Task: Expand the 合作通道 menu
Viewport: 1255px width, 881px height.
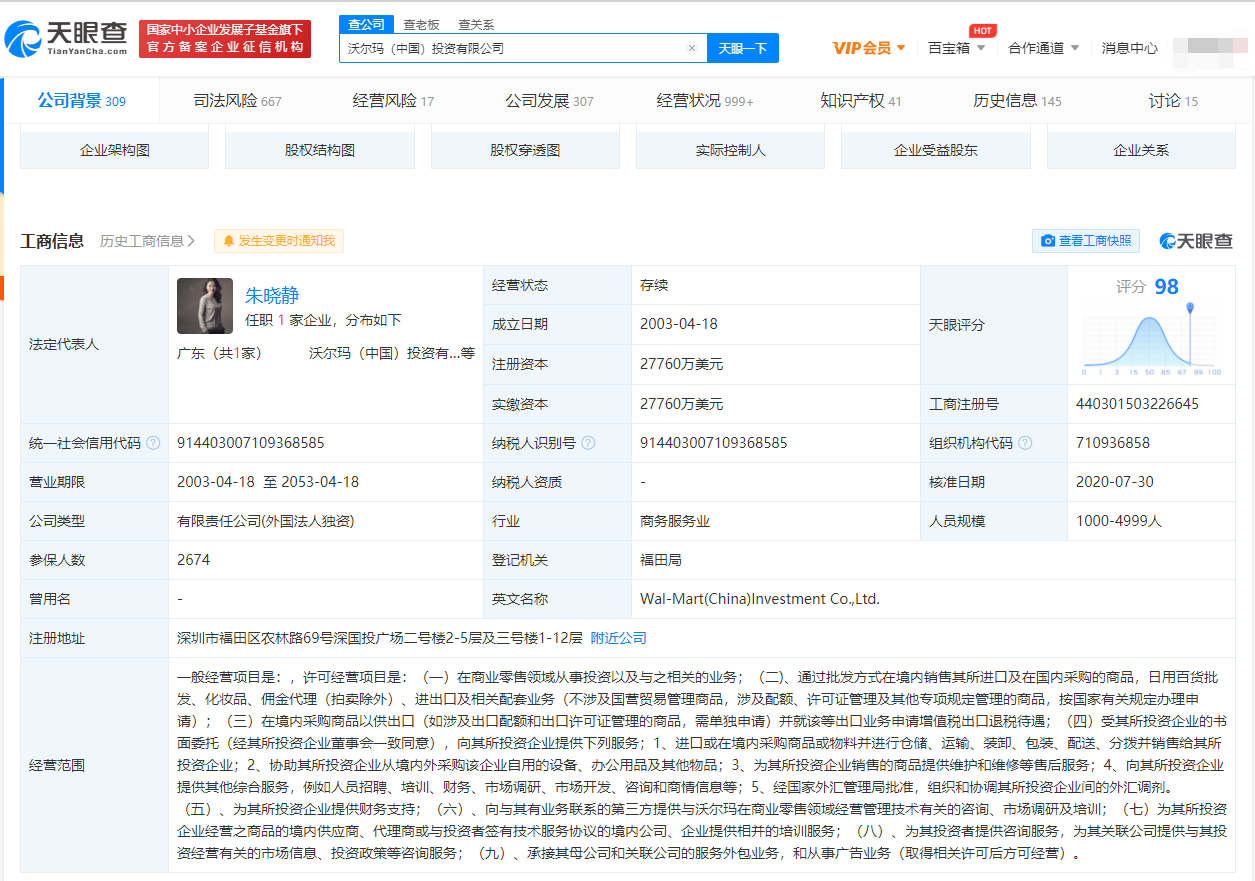Action: 1044,48
